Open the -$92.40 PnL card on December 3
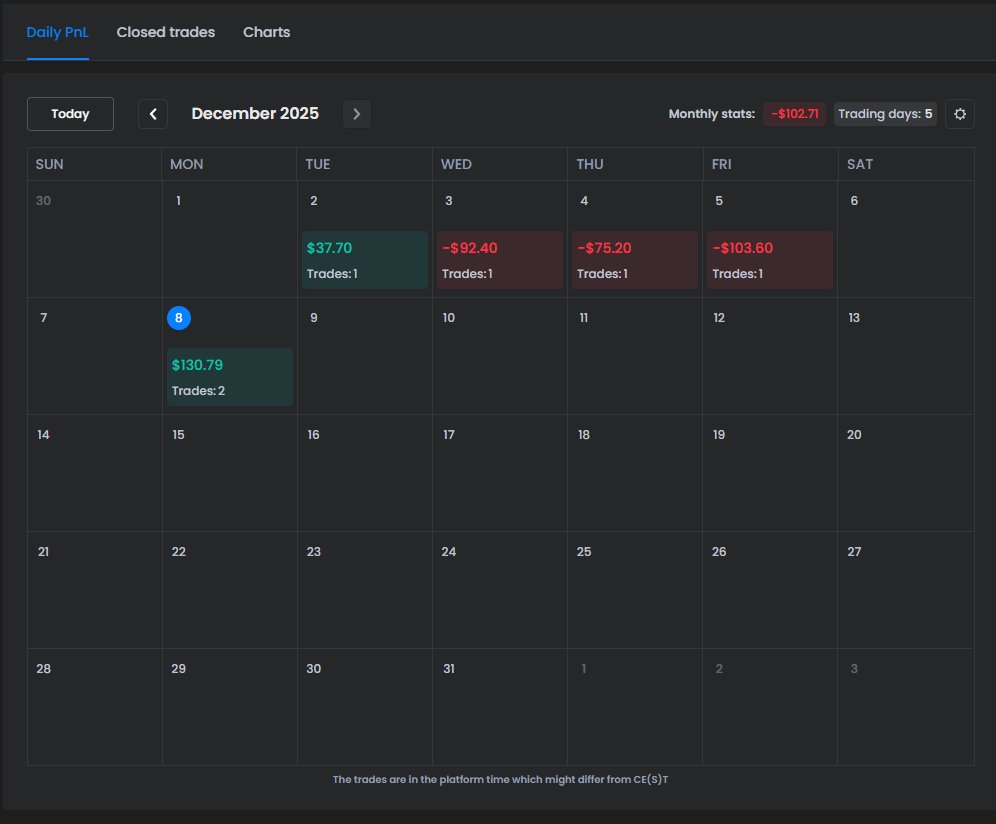The height and width of the screenshot is (824, 996). click(500, 260)
